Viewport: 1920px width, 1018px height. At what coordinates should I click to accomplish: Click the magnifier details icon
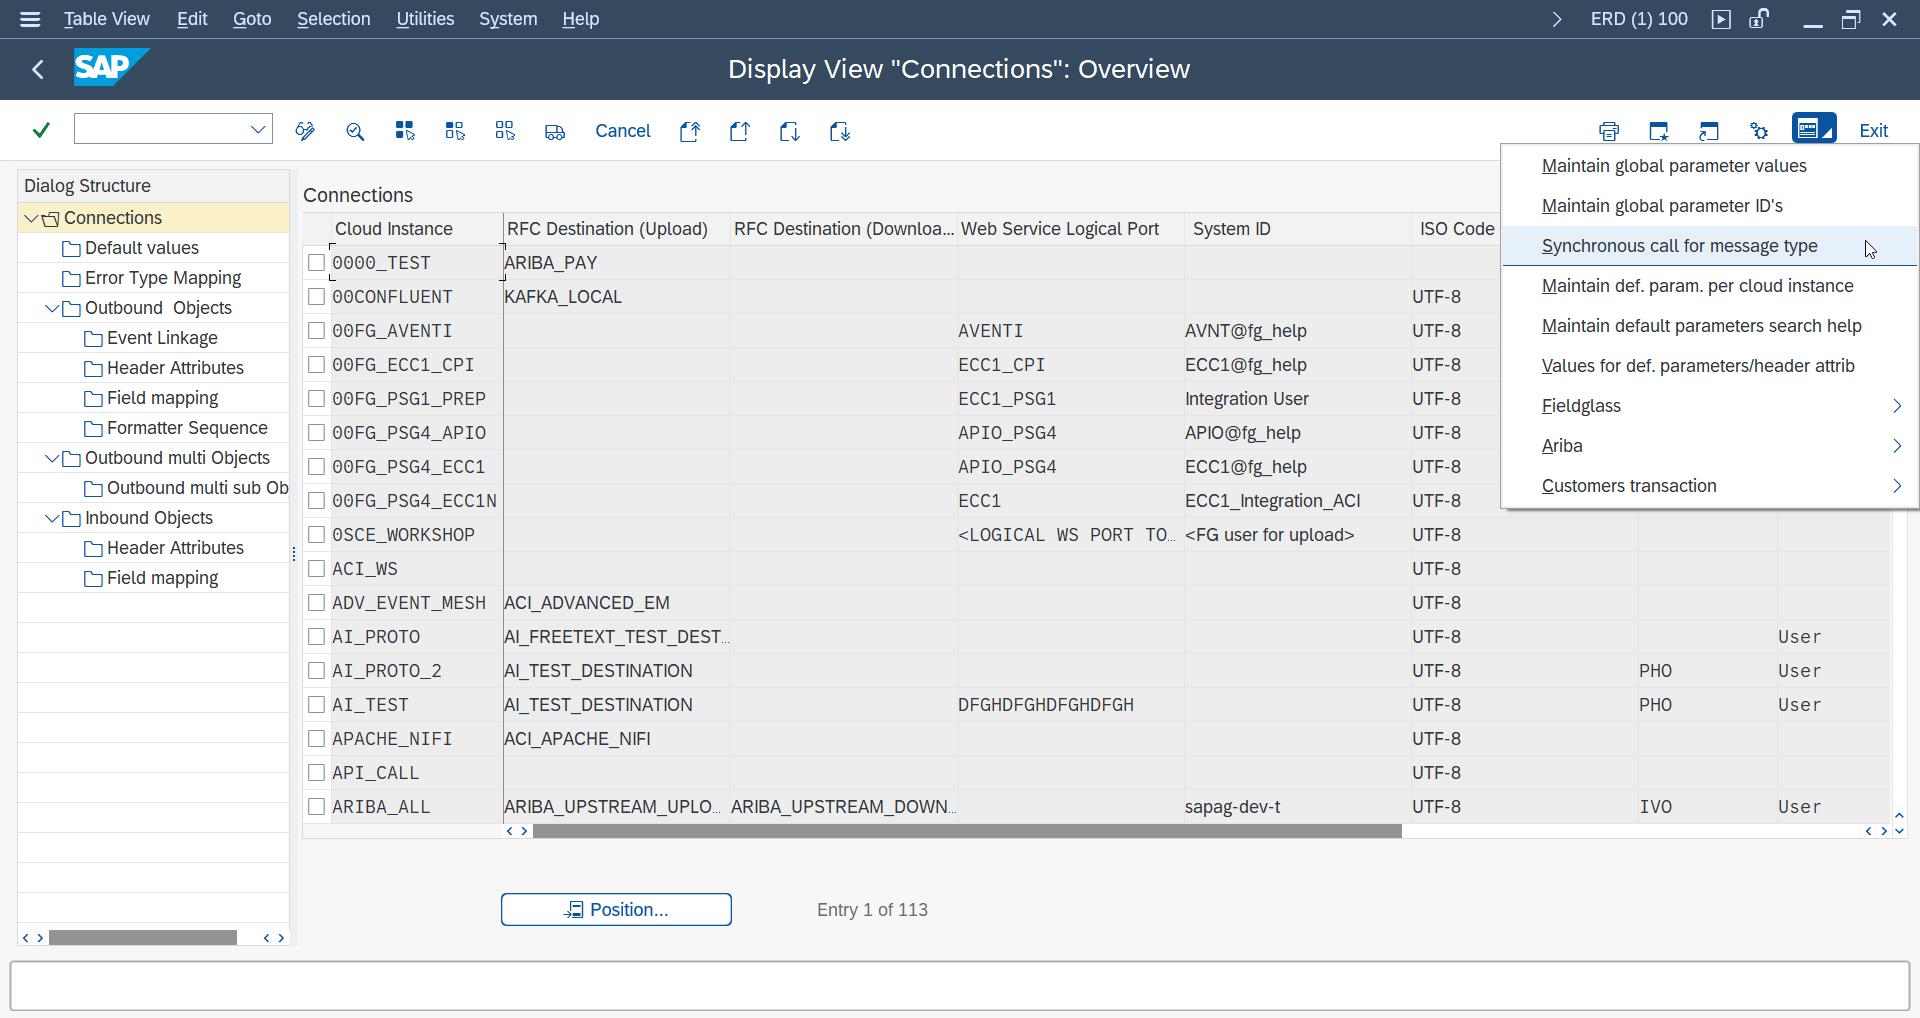[355, 131]
